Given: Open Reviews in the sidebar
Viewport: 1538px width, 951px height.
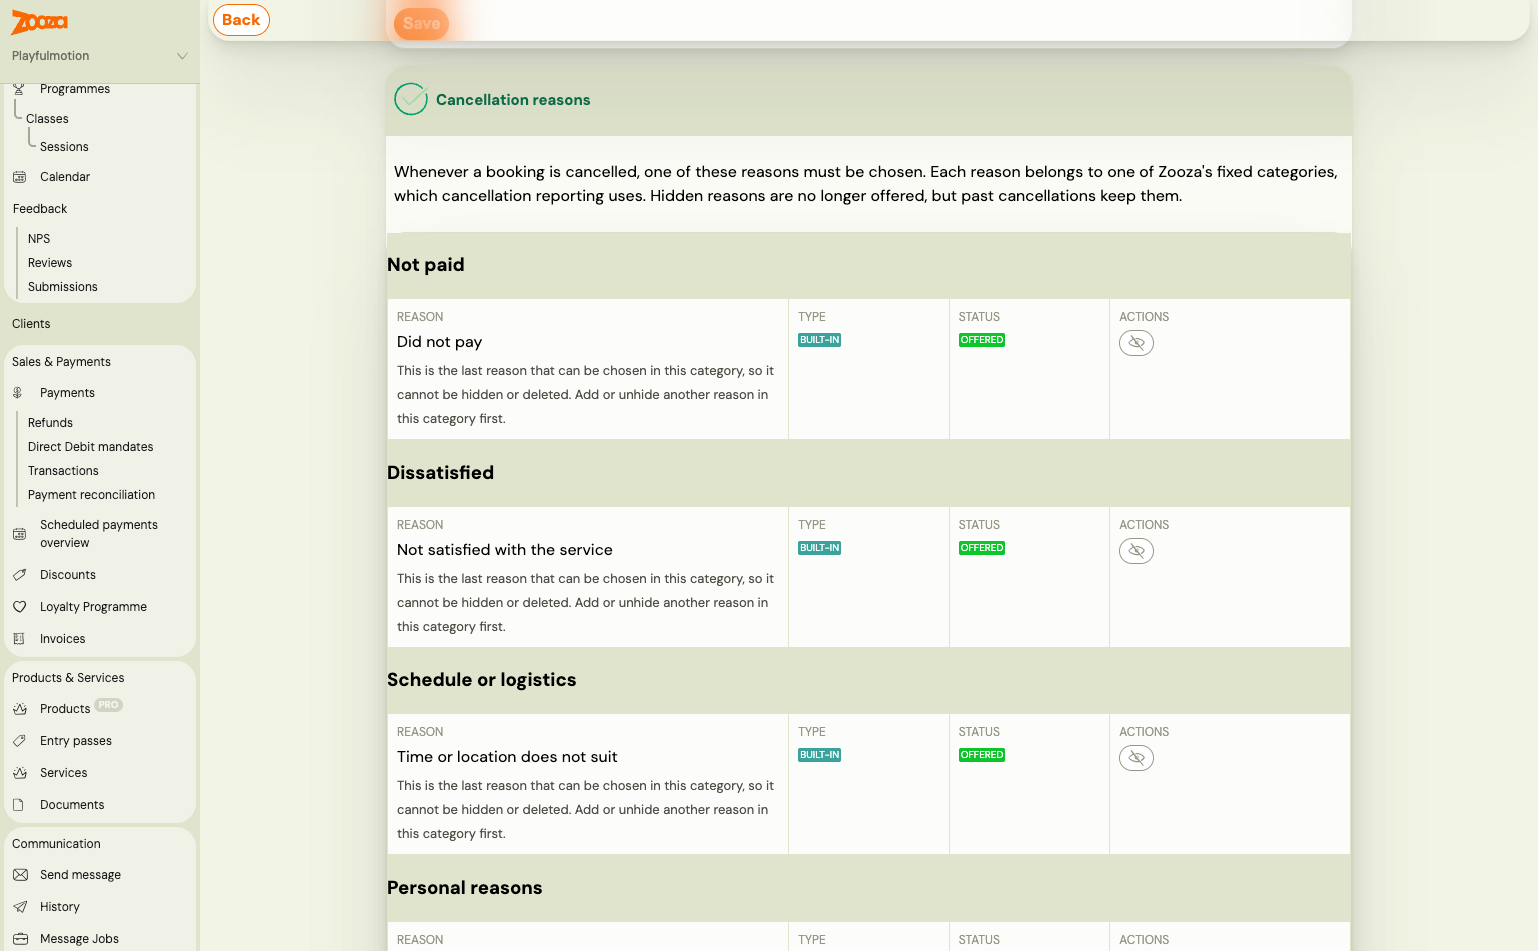Looking at the screenshot, I should tap(50, 263).
